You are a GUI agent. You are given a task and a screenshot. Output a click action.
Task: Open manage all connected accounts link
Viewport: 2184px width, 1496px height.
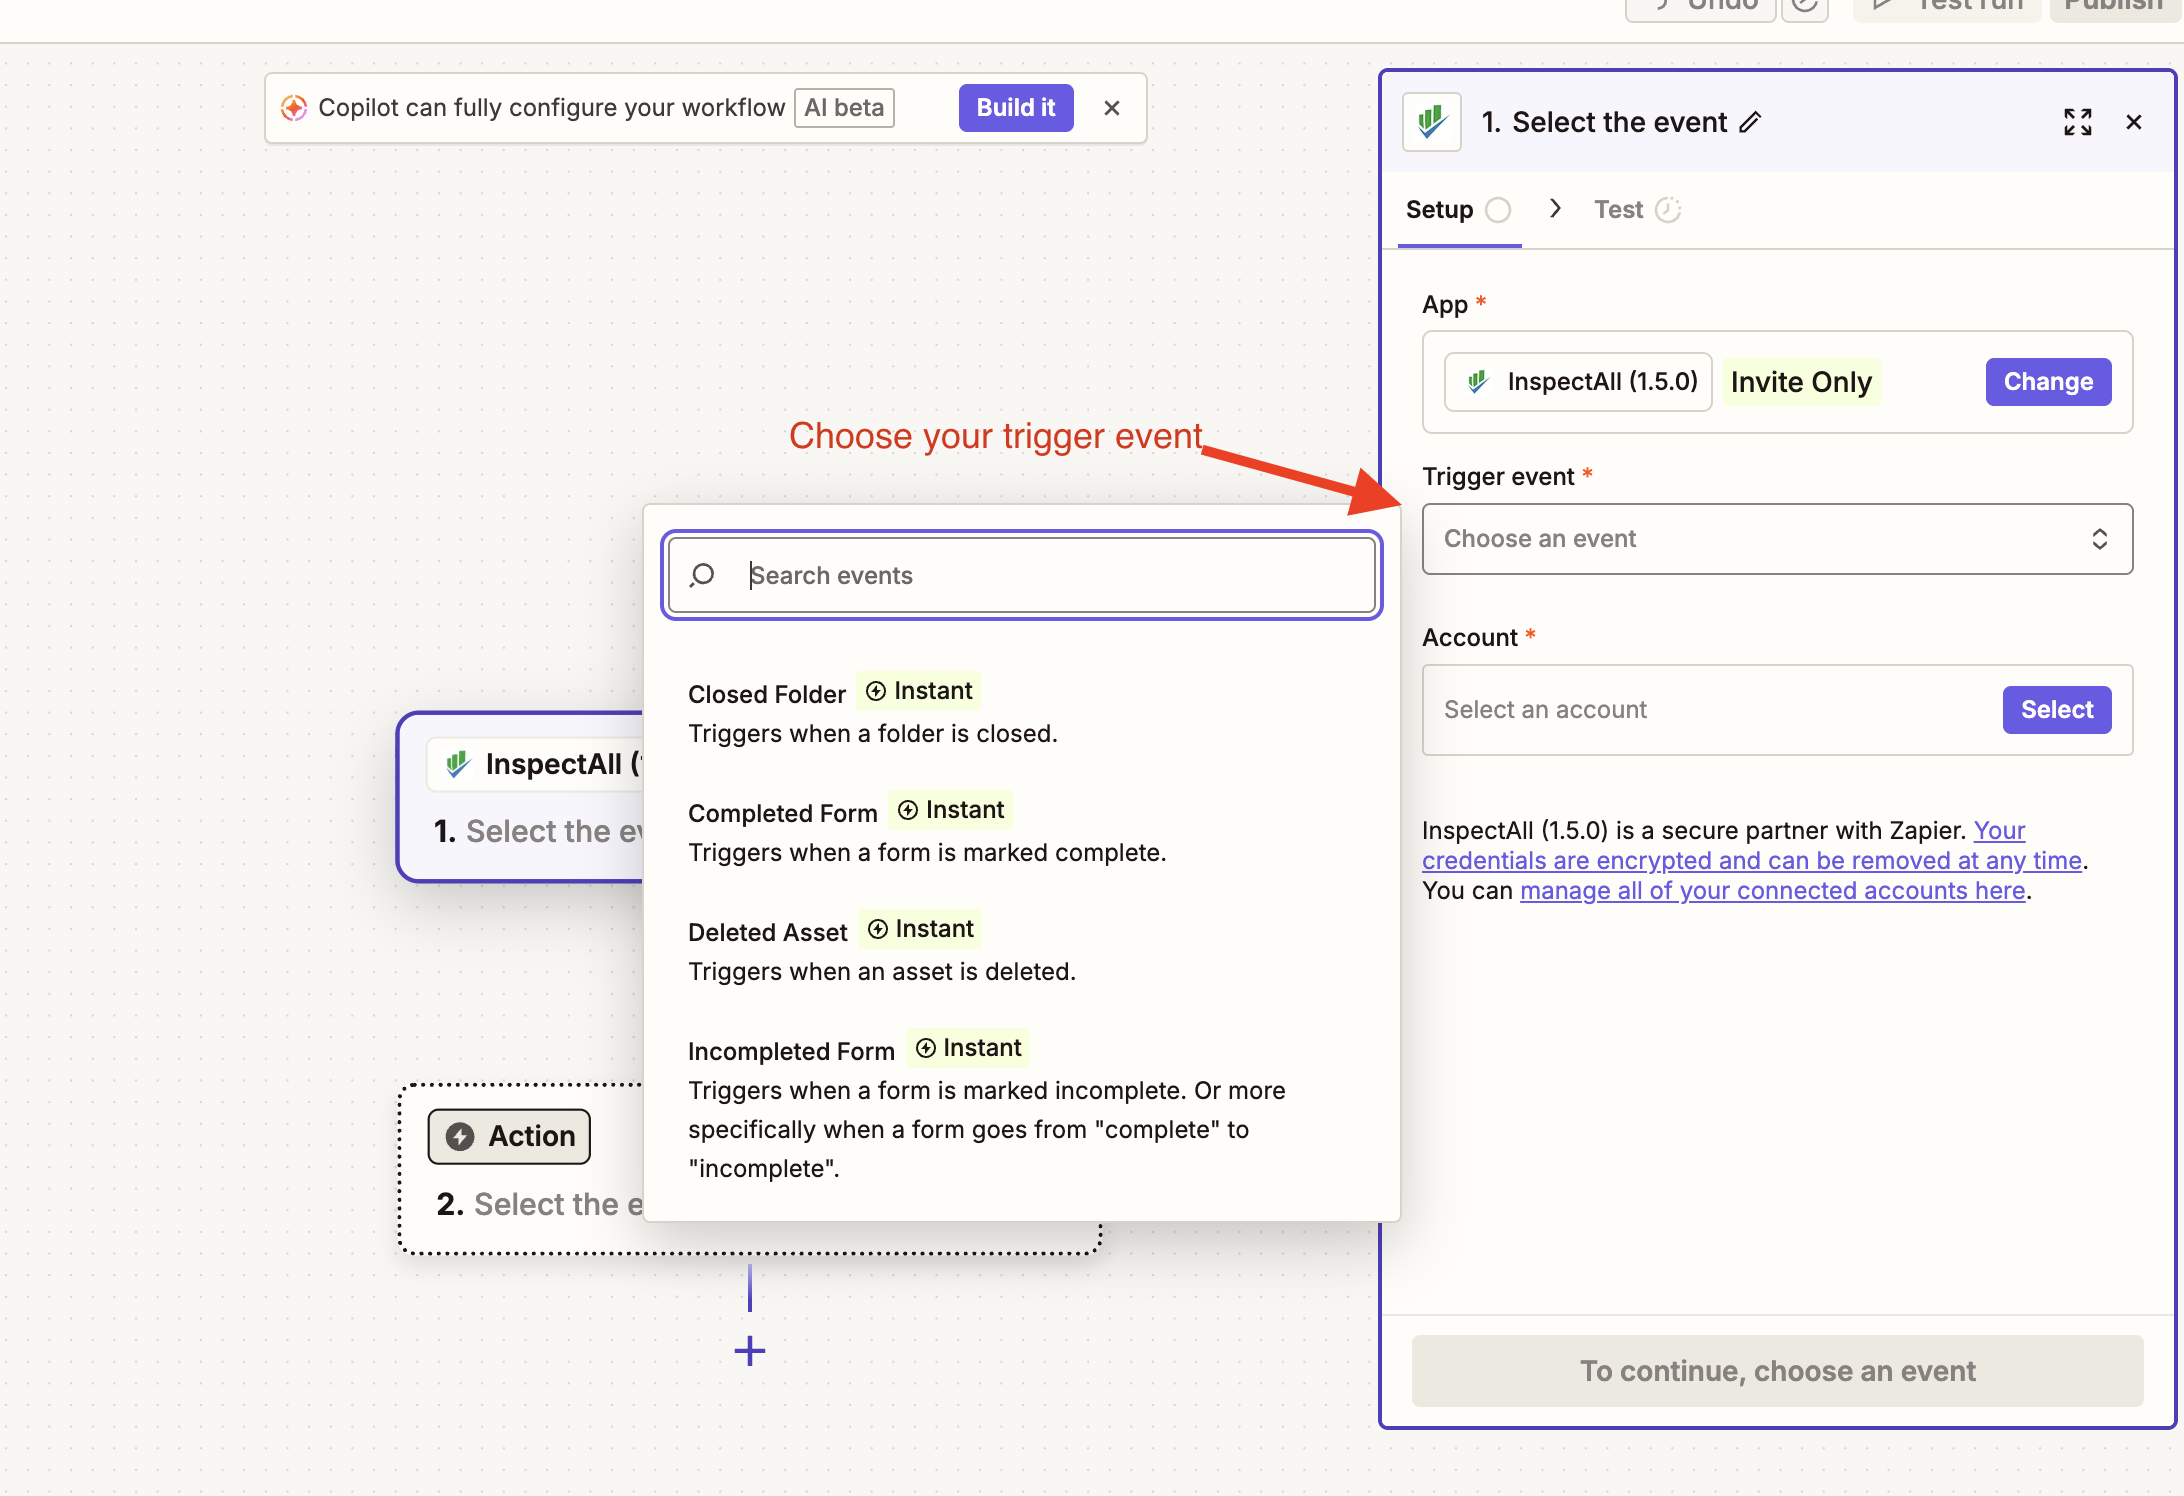[x=1772, y=891]
